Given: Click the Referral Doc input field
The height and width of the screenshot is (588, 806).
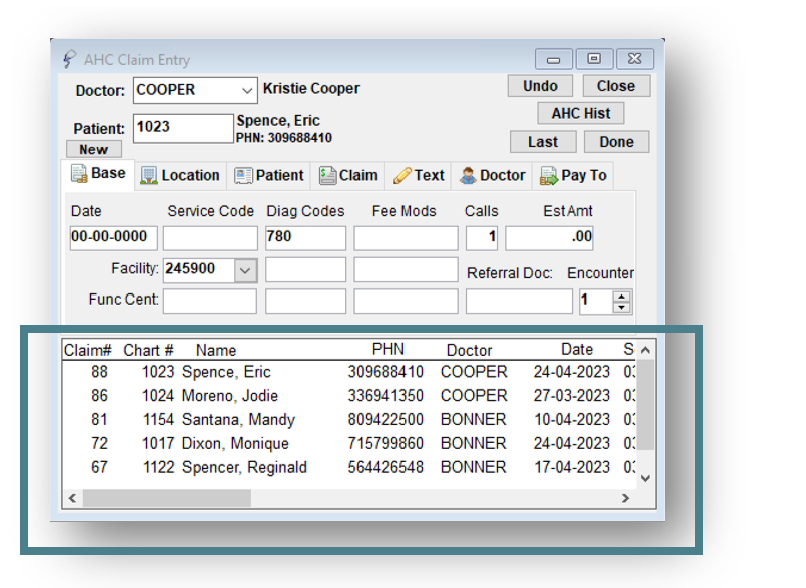Looking at the screenshot, I should click(519, 301).
